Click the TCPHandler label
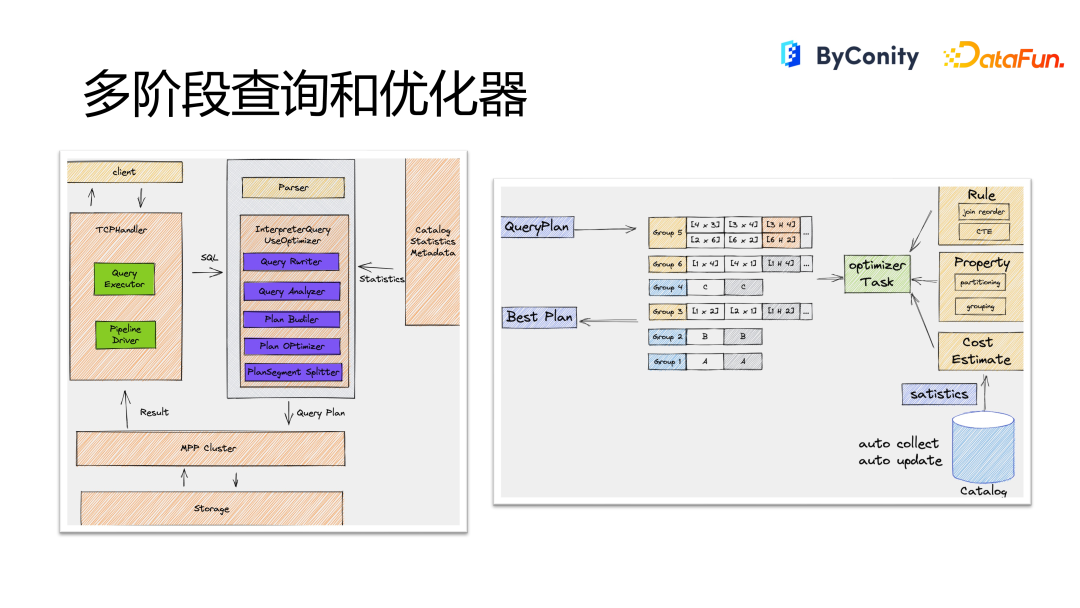The height and width of the screenshot is (608, 1080). click(121, 229)
